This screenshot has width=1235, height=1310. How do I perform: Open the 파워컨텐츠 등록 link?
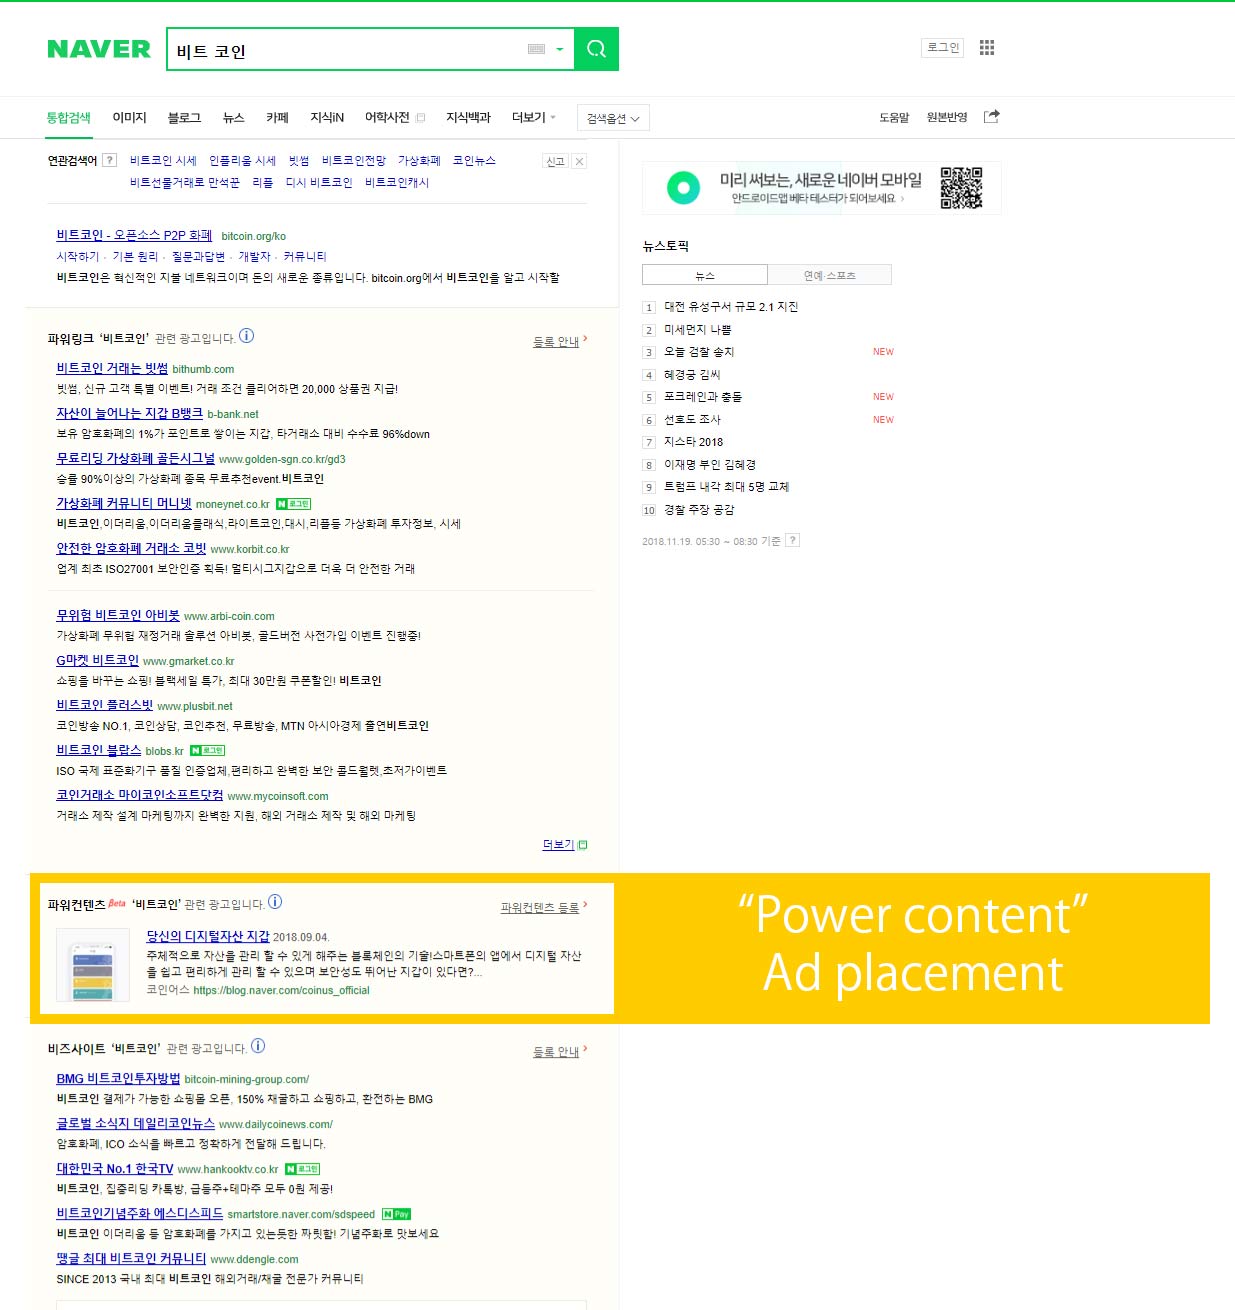(540, 908)
